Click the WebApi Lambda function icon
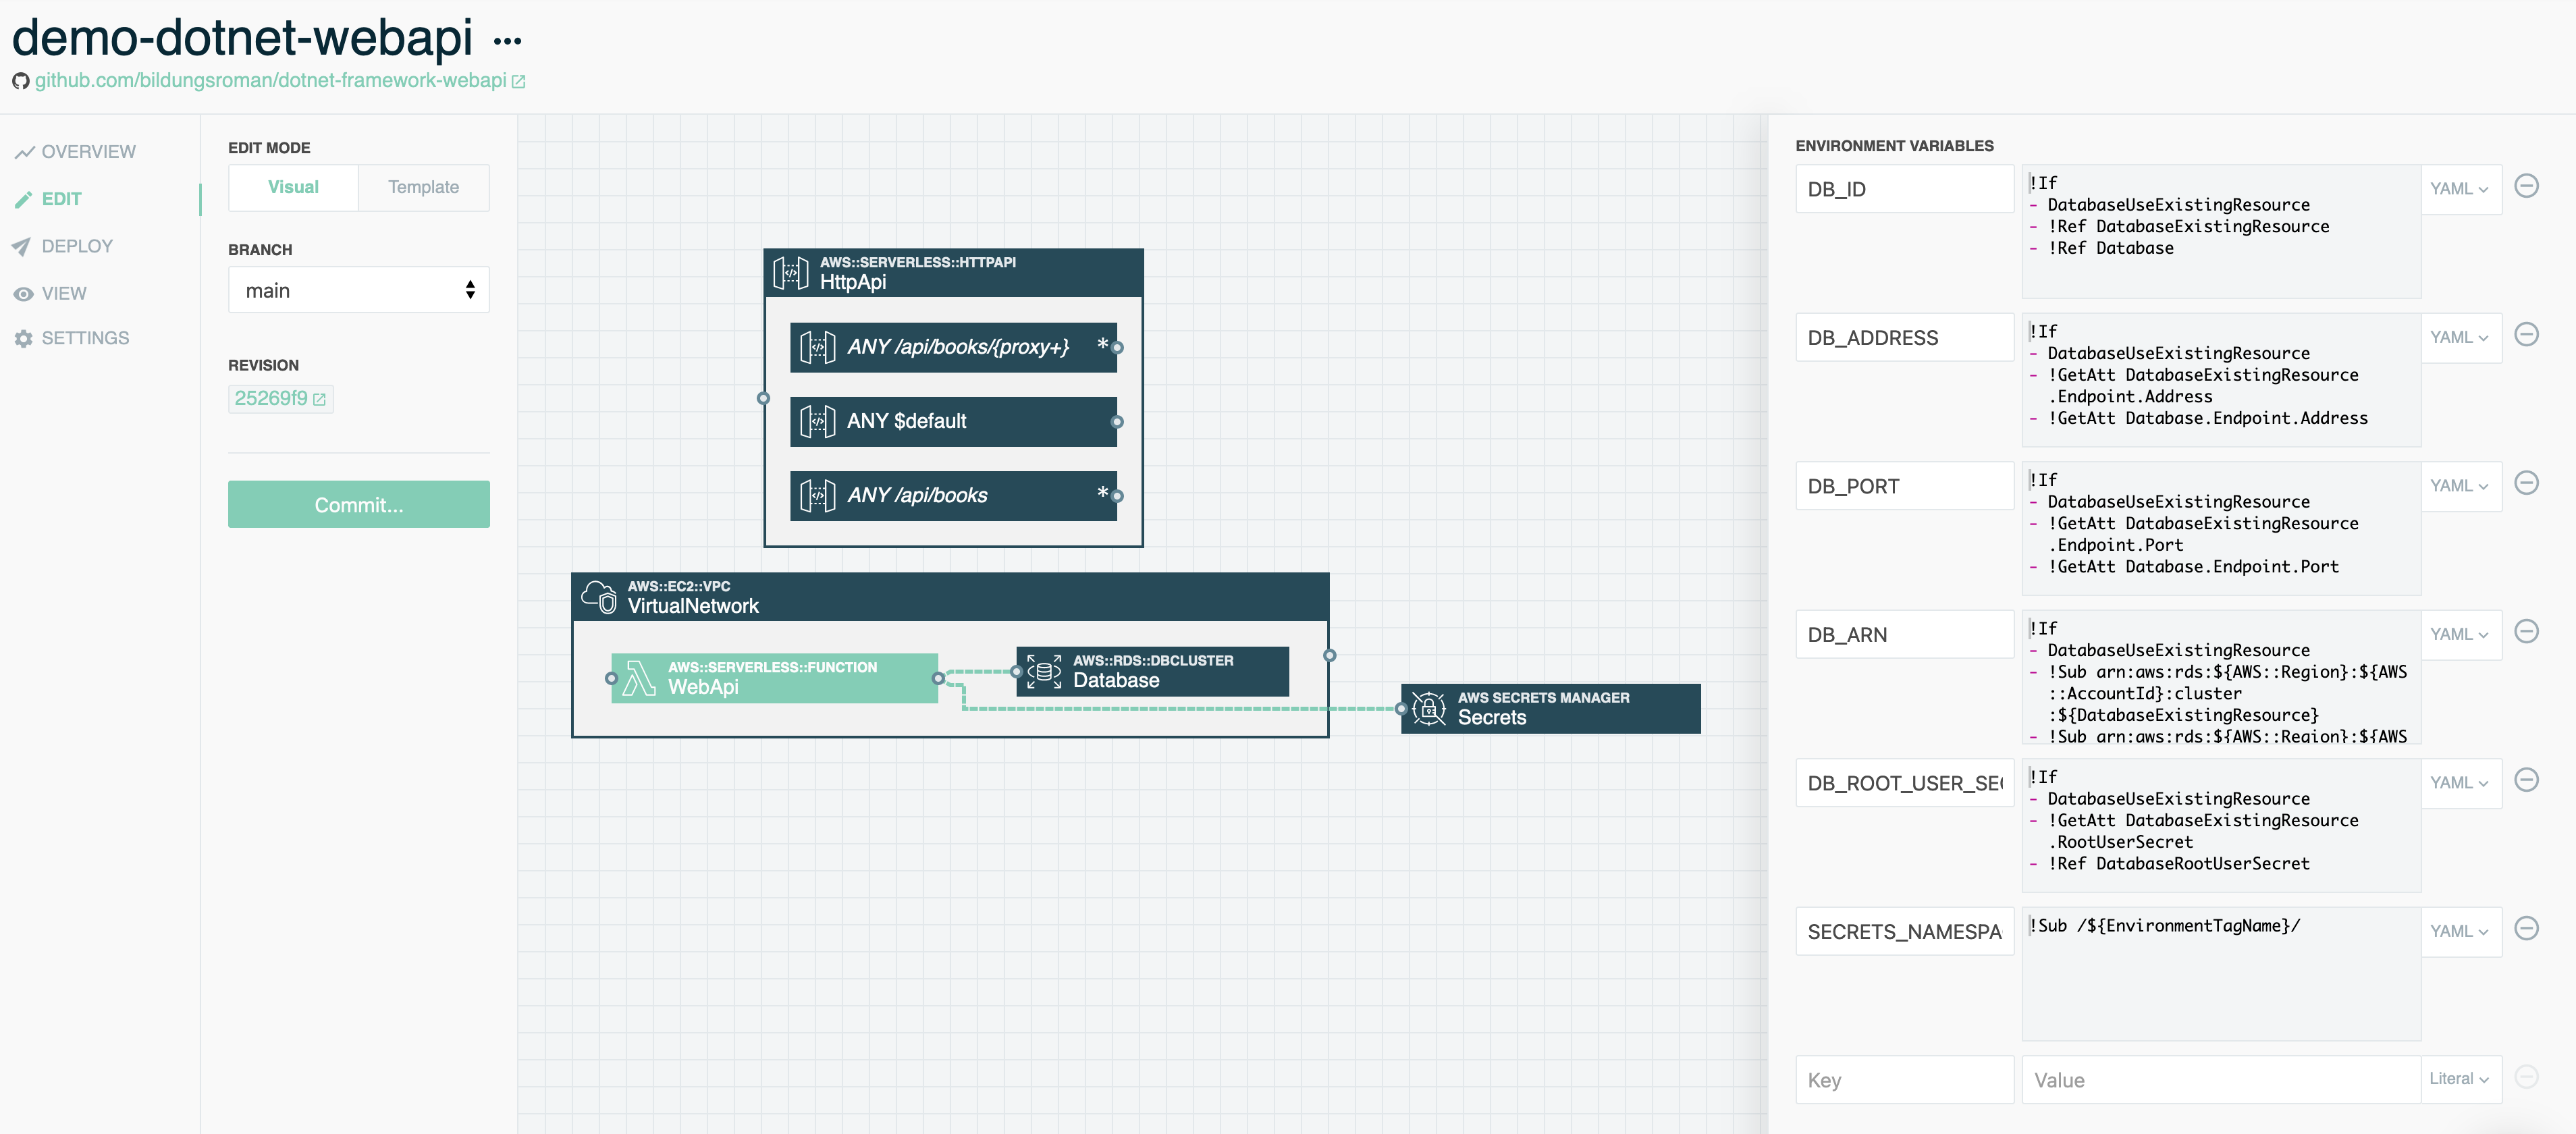The height and width of the screenshot is (1134, 2576). tap(638, 678)
